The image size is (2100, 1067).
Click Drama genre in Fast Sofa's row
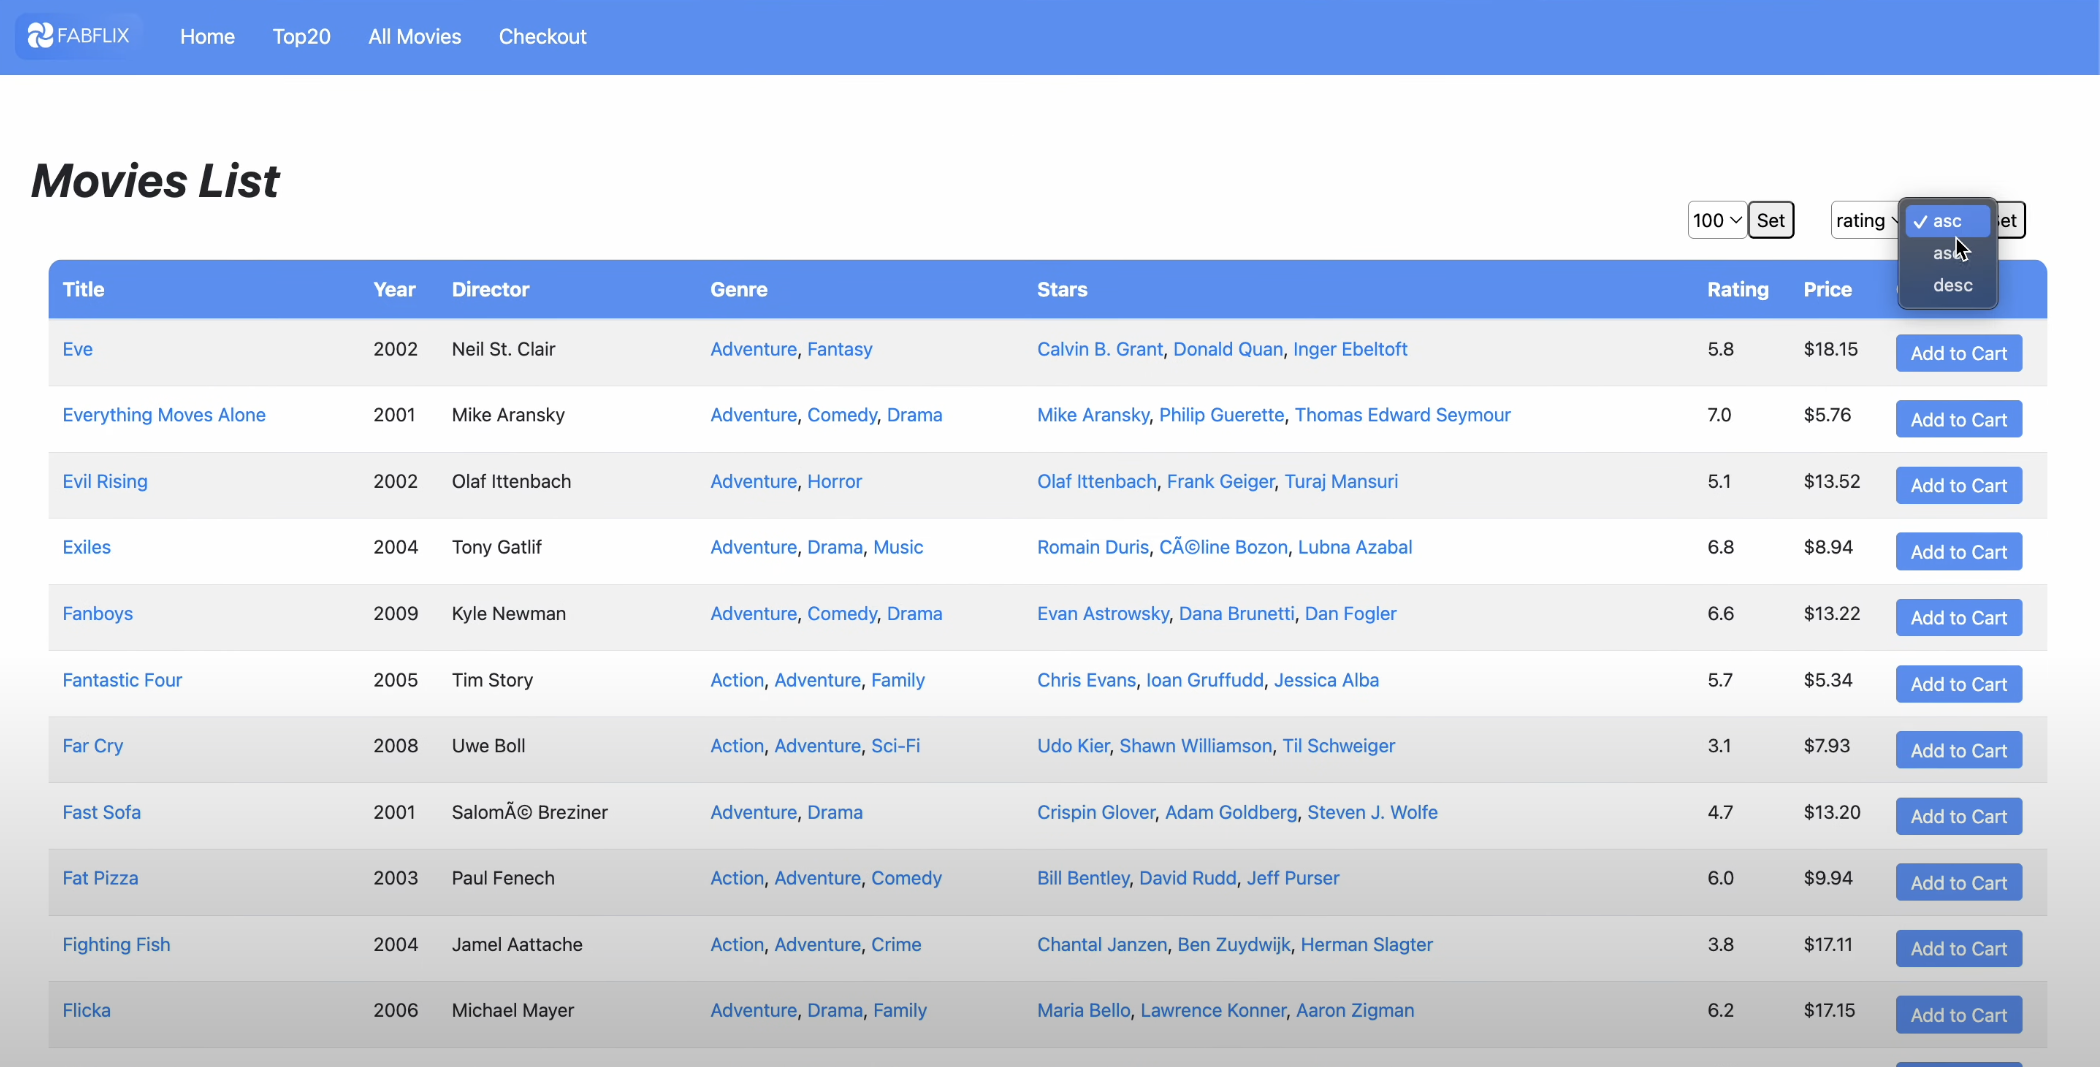(x=834, y=812)
